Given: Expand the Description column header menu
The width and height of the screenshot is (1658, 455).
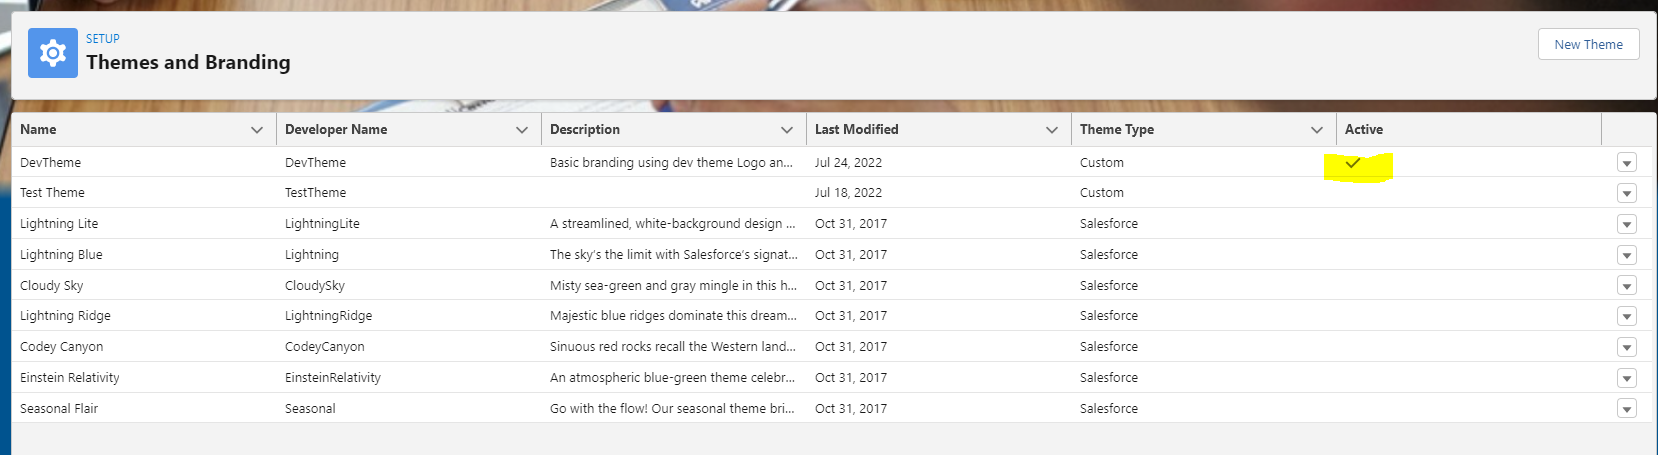Looking at the screenshot, I should [x=787, y=130].
